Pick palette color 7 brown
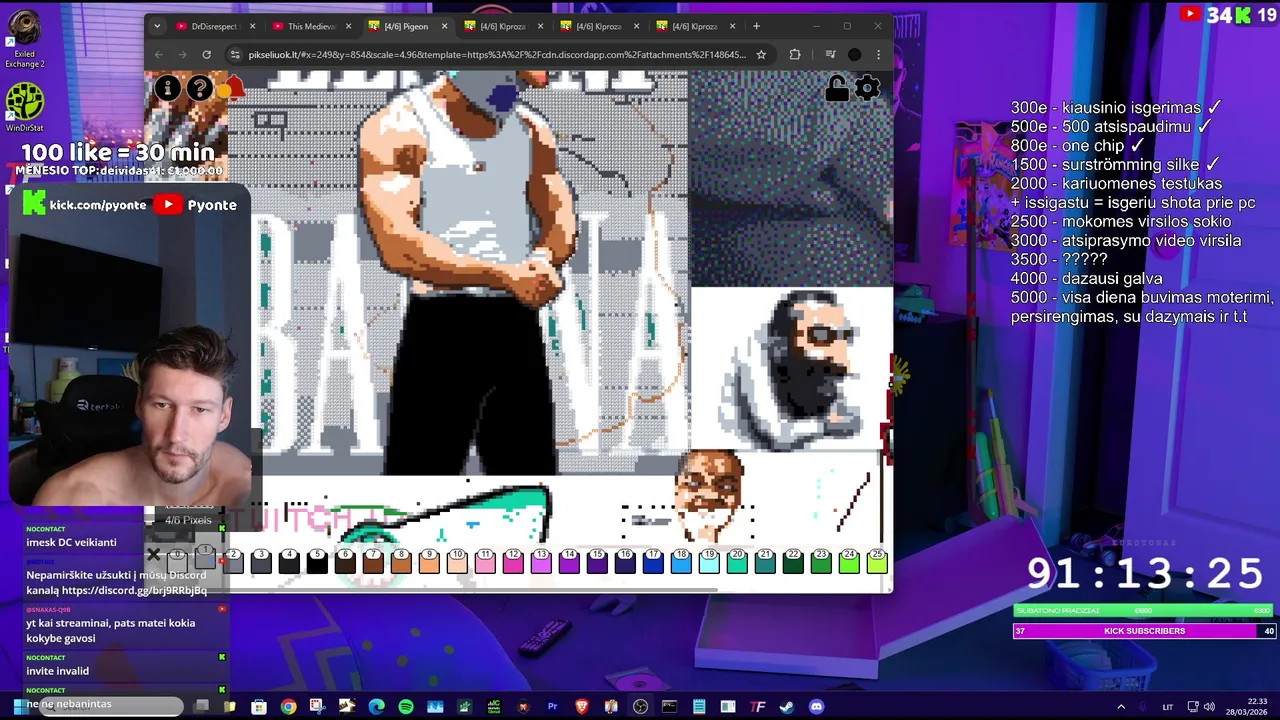Screen dimensions: 1280x720 pyautogui.click(x=373, y=560)
